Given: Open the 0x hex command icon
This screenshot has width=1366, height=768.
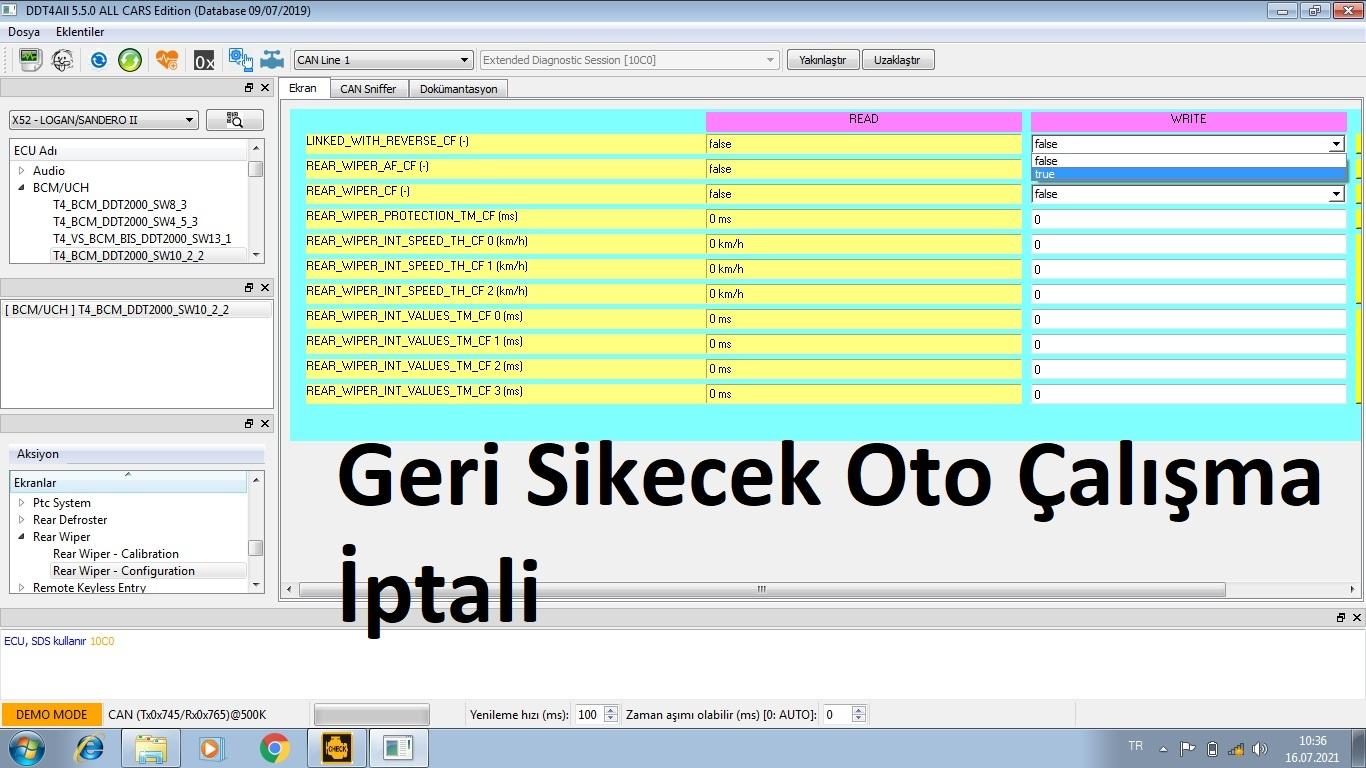Looking at the screenshot, I should point(204,61).
